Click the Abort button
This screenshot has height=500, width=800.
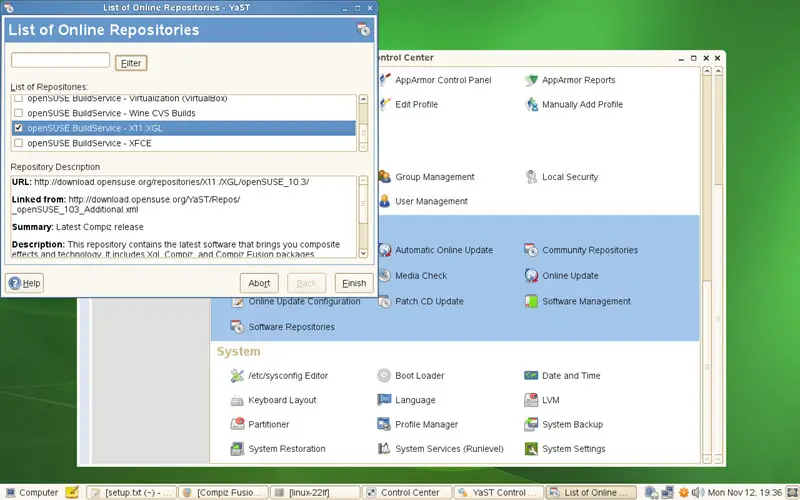tap(259, 283)
